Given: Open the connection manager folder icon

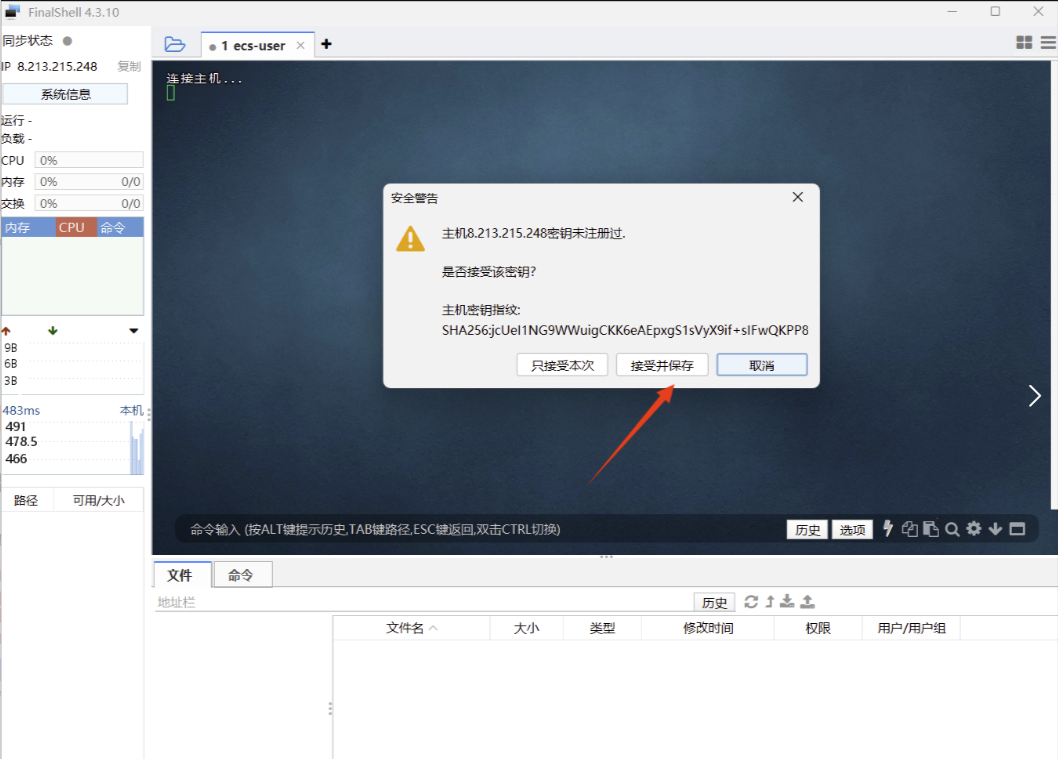Looking at the screenshot, I should pos(175,44).
